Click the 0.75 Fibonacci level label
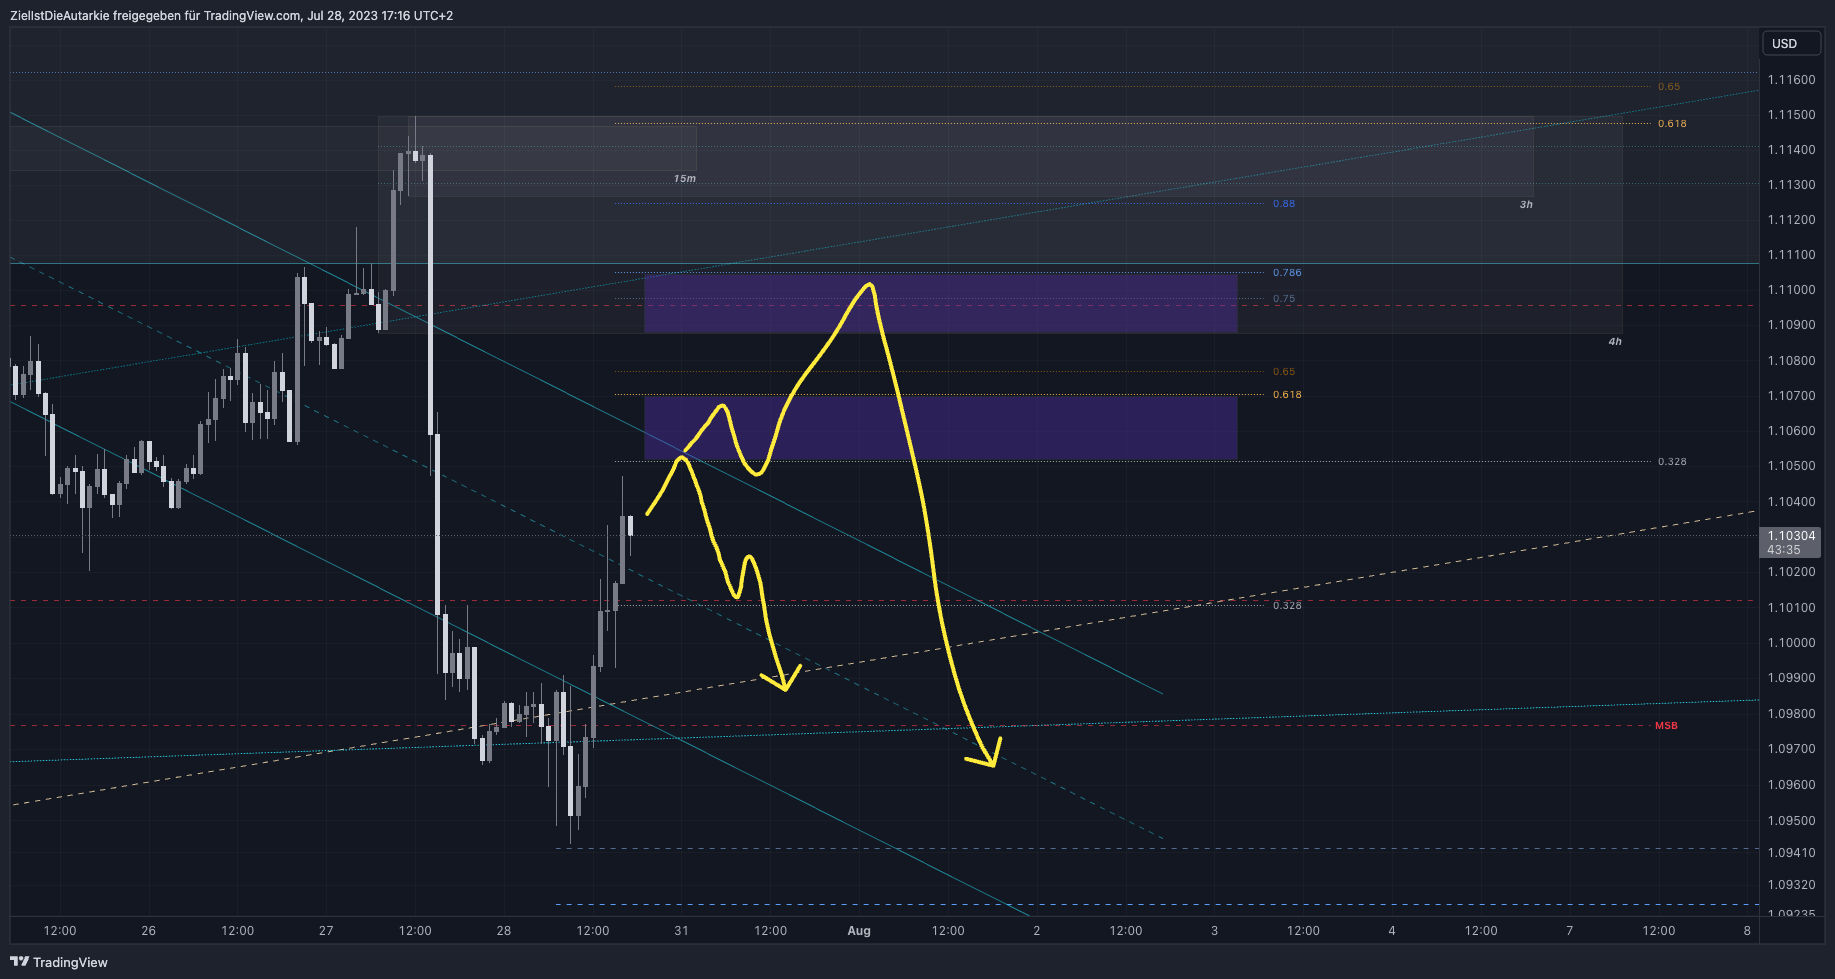 pos(1284,299)
